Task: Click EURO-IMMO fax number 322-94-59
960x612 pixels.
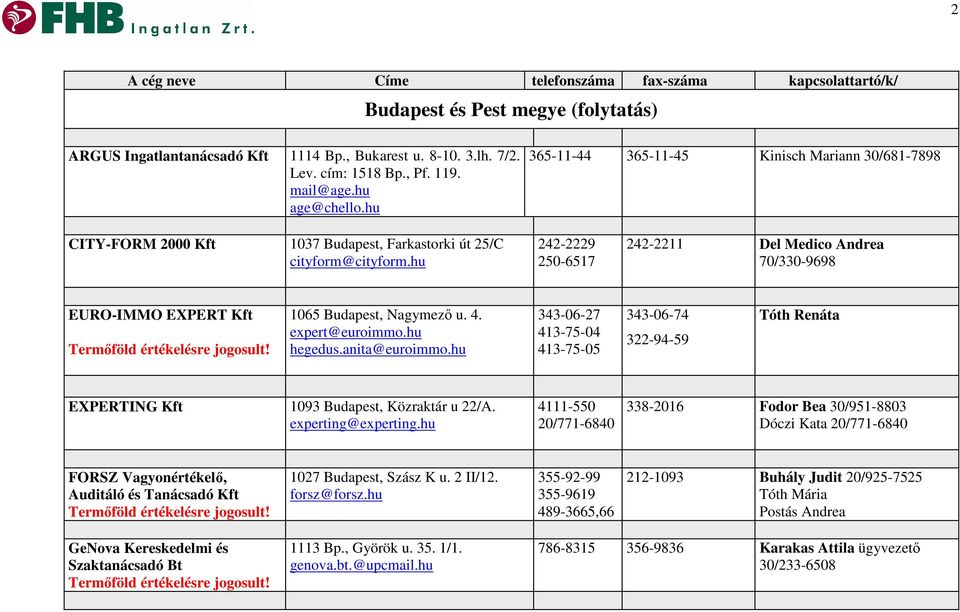Action: [x=657, y=340]
